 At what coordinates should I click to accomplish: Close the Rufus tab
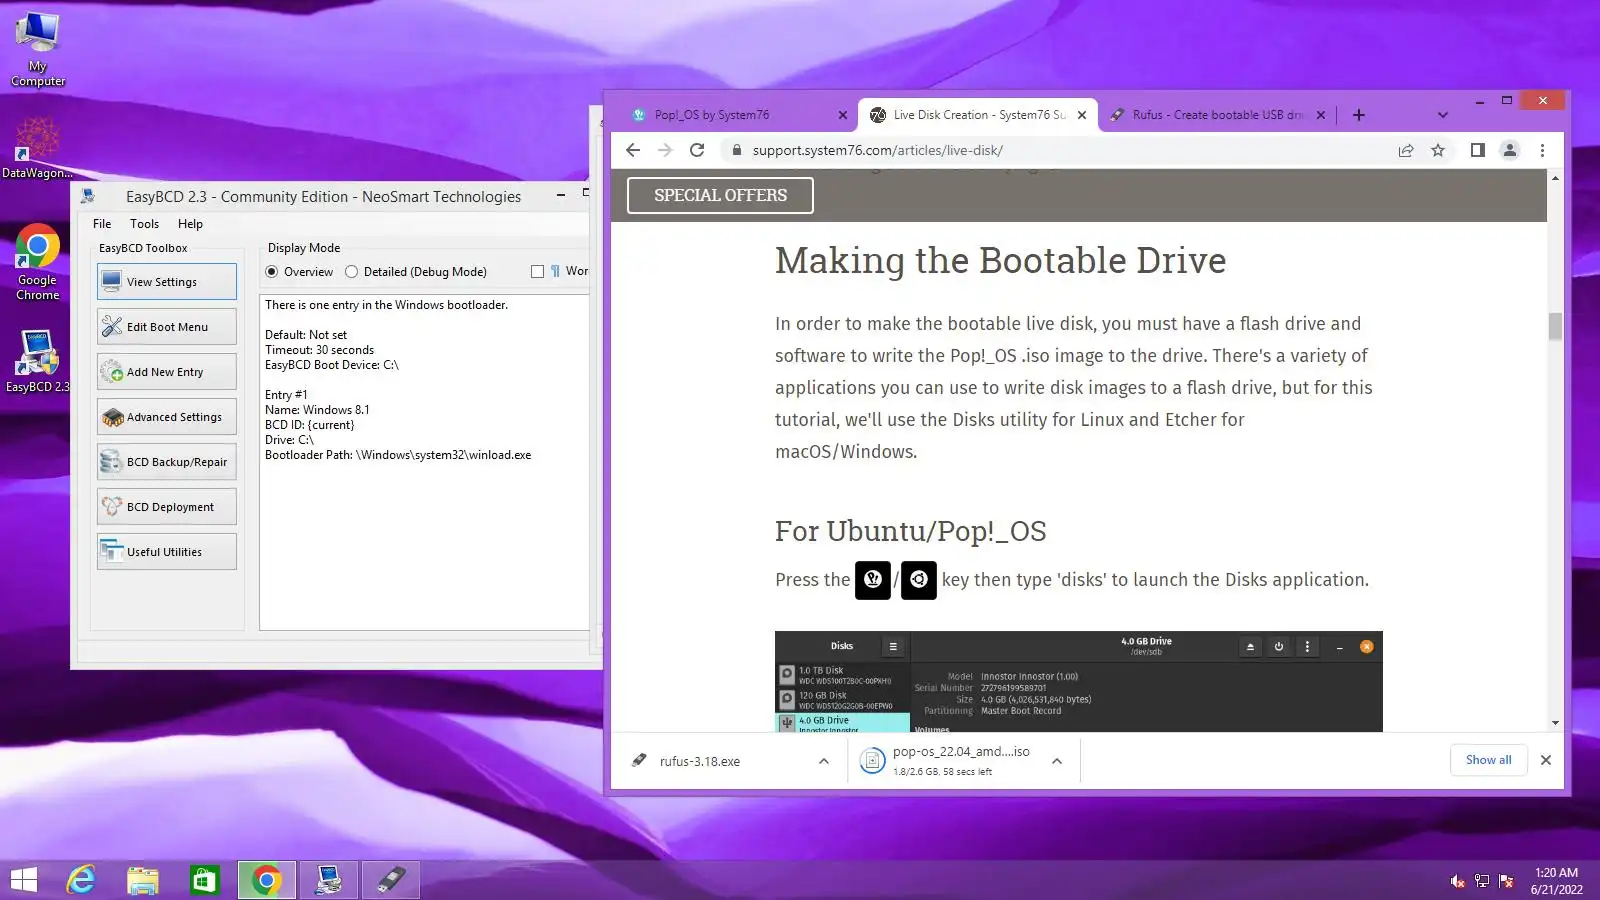[x=1321, y=115]
